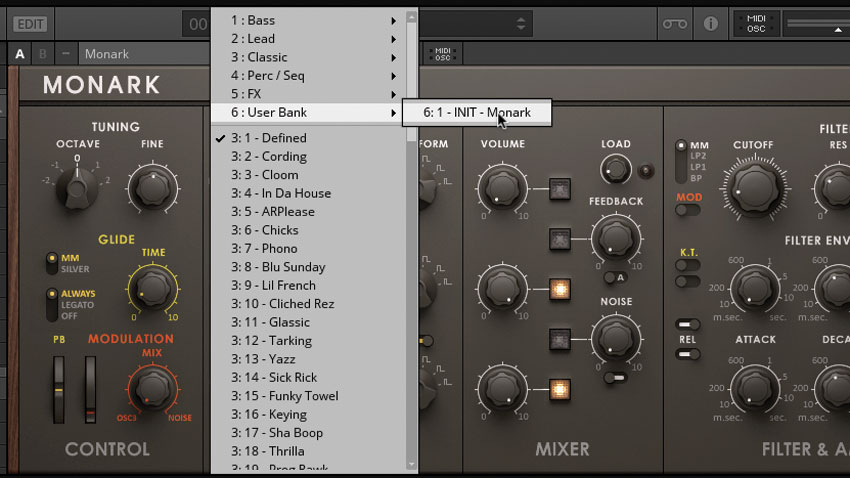Toggle the REL release switch
Viewport: 850px width, 478px height.
click(687, 354)
